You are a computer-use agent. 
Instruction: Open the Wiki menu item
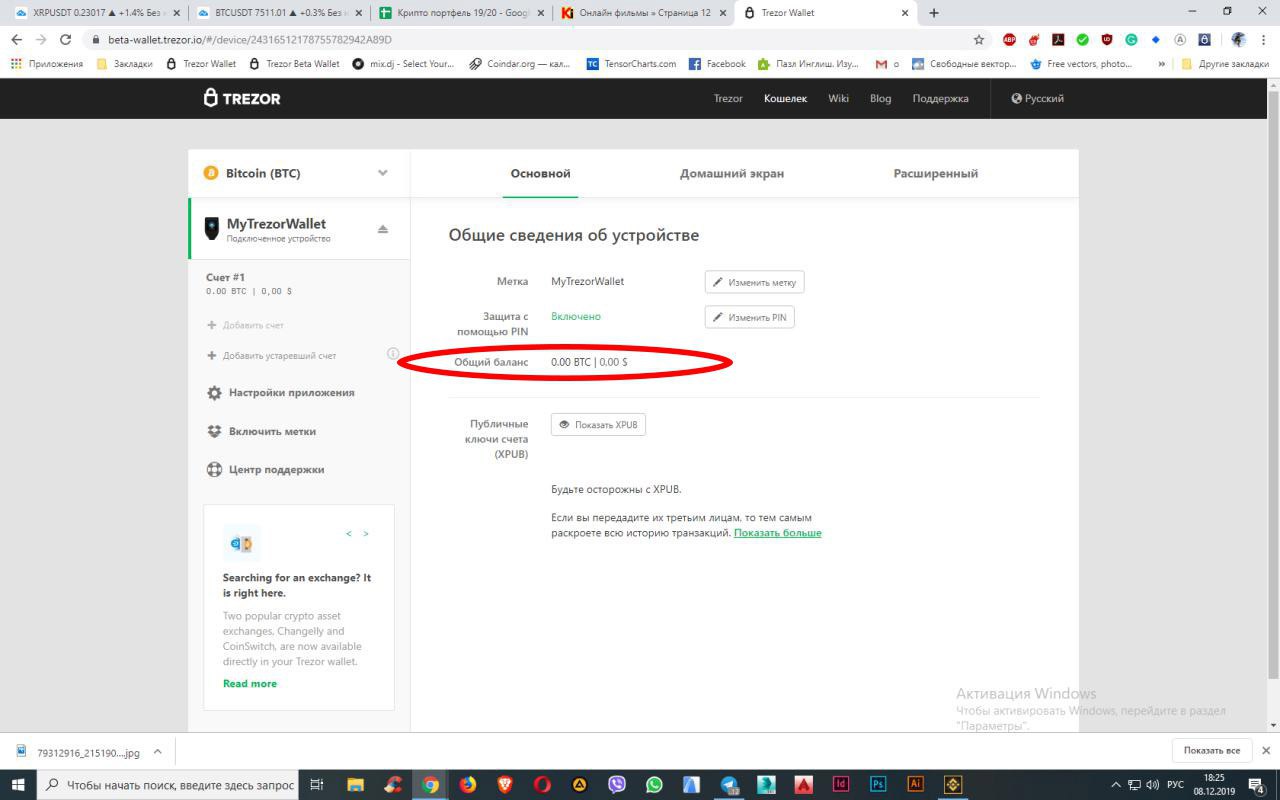pos(838,98)
